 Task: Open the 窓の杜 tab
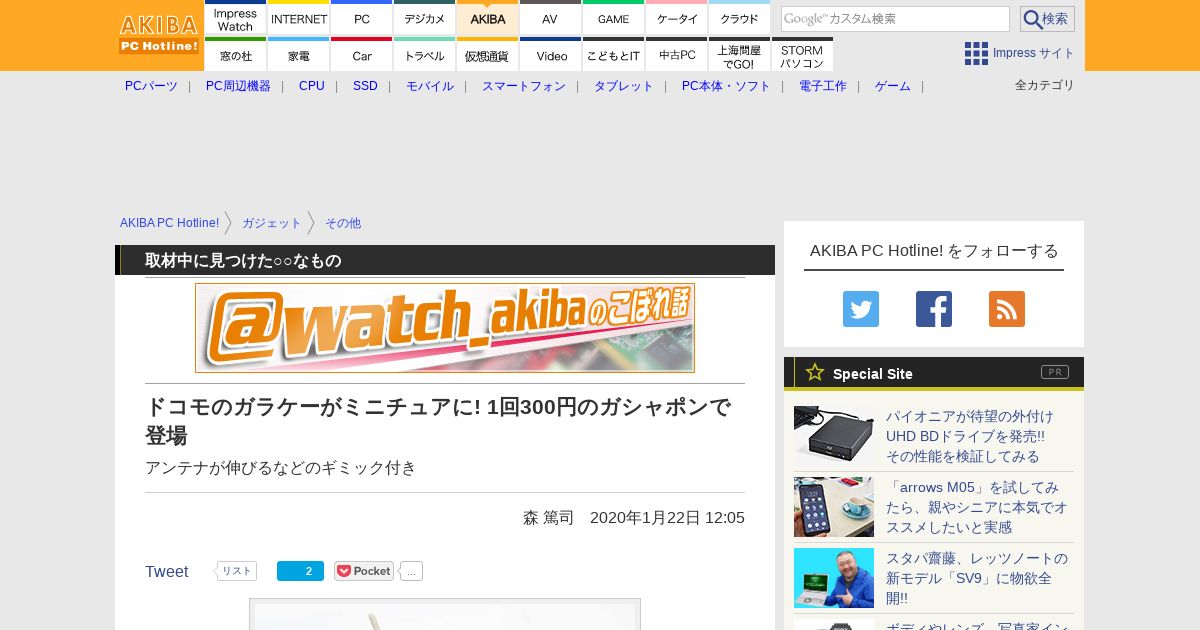[x=235, y=55]
